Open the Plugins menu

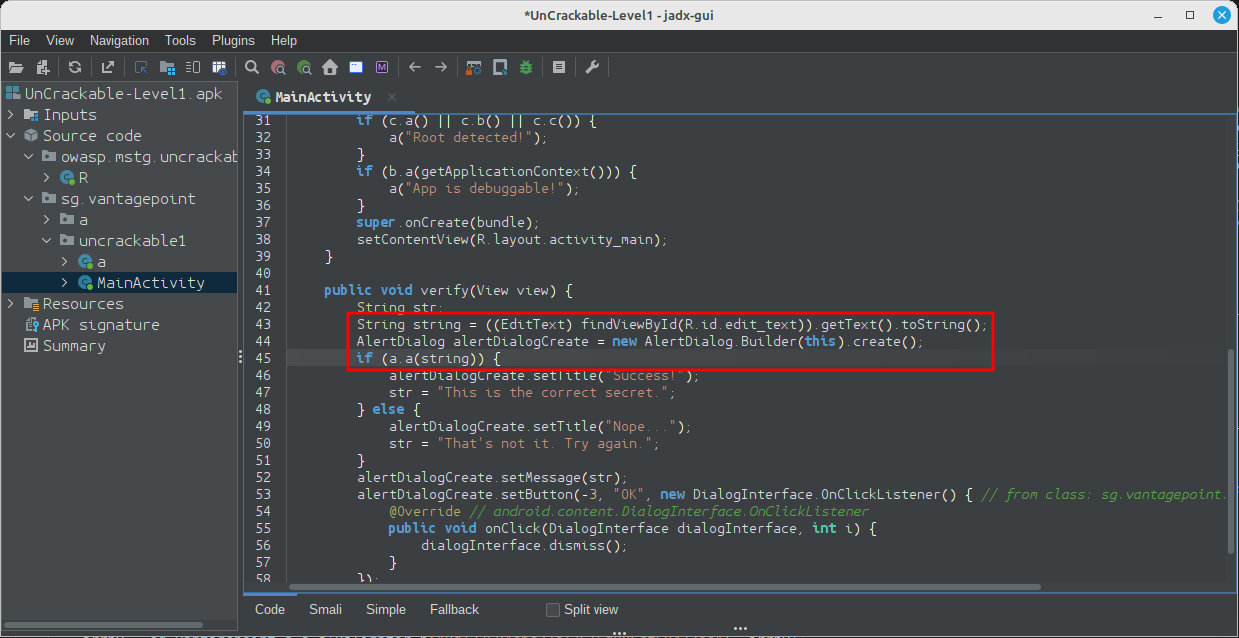[233, 41]
